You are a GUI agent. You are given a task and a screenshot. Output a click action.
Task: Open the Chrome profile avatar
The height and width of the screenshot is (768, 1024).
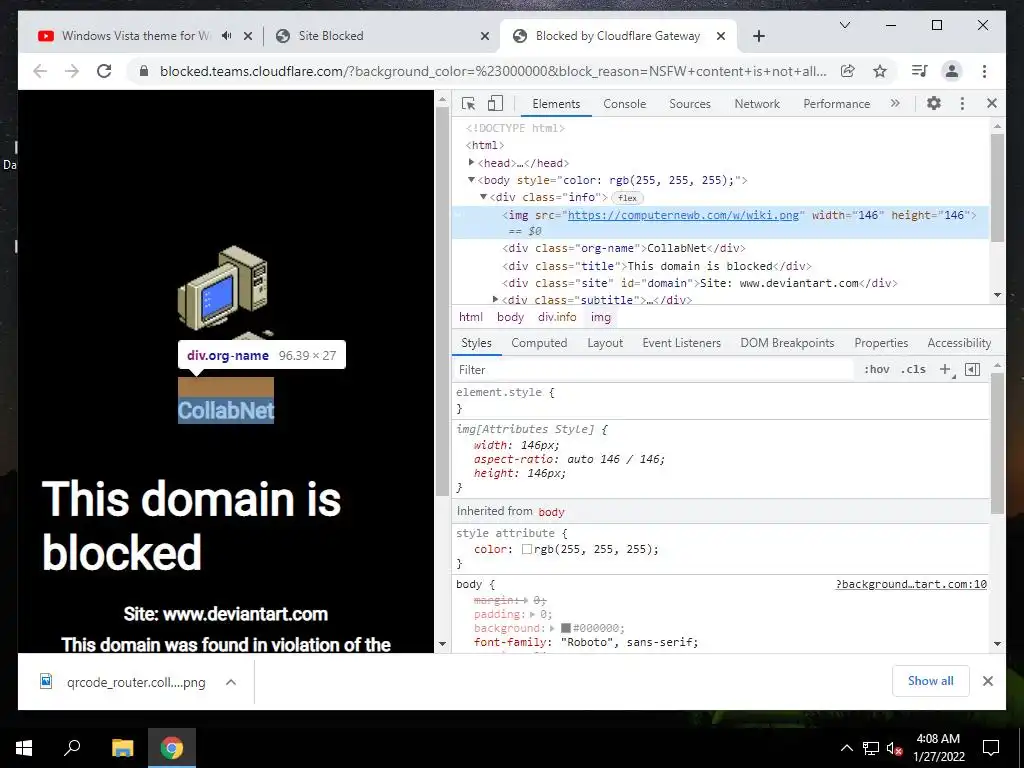952,71
